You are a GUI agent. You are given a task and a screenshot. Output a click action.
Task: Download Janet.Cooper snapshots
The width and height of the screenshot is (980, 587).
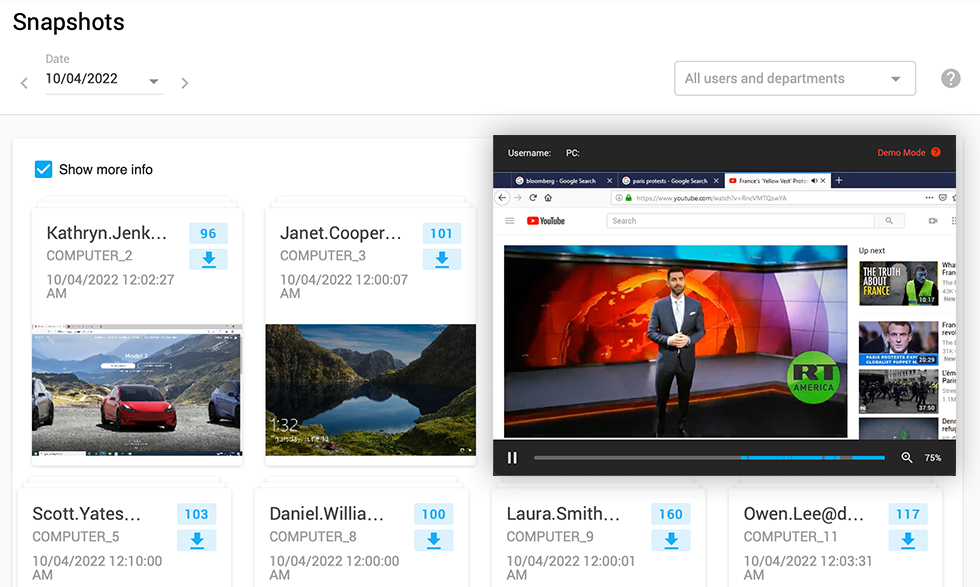(442, 259)
